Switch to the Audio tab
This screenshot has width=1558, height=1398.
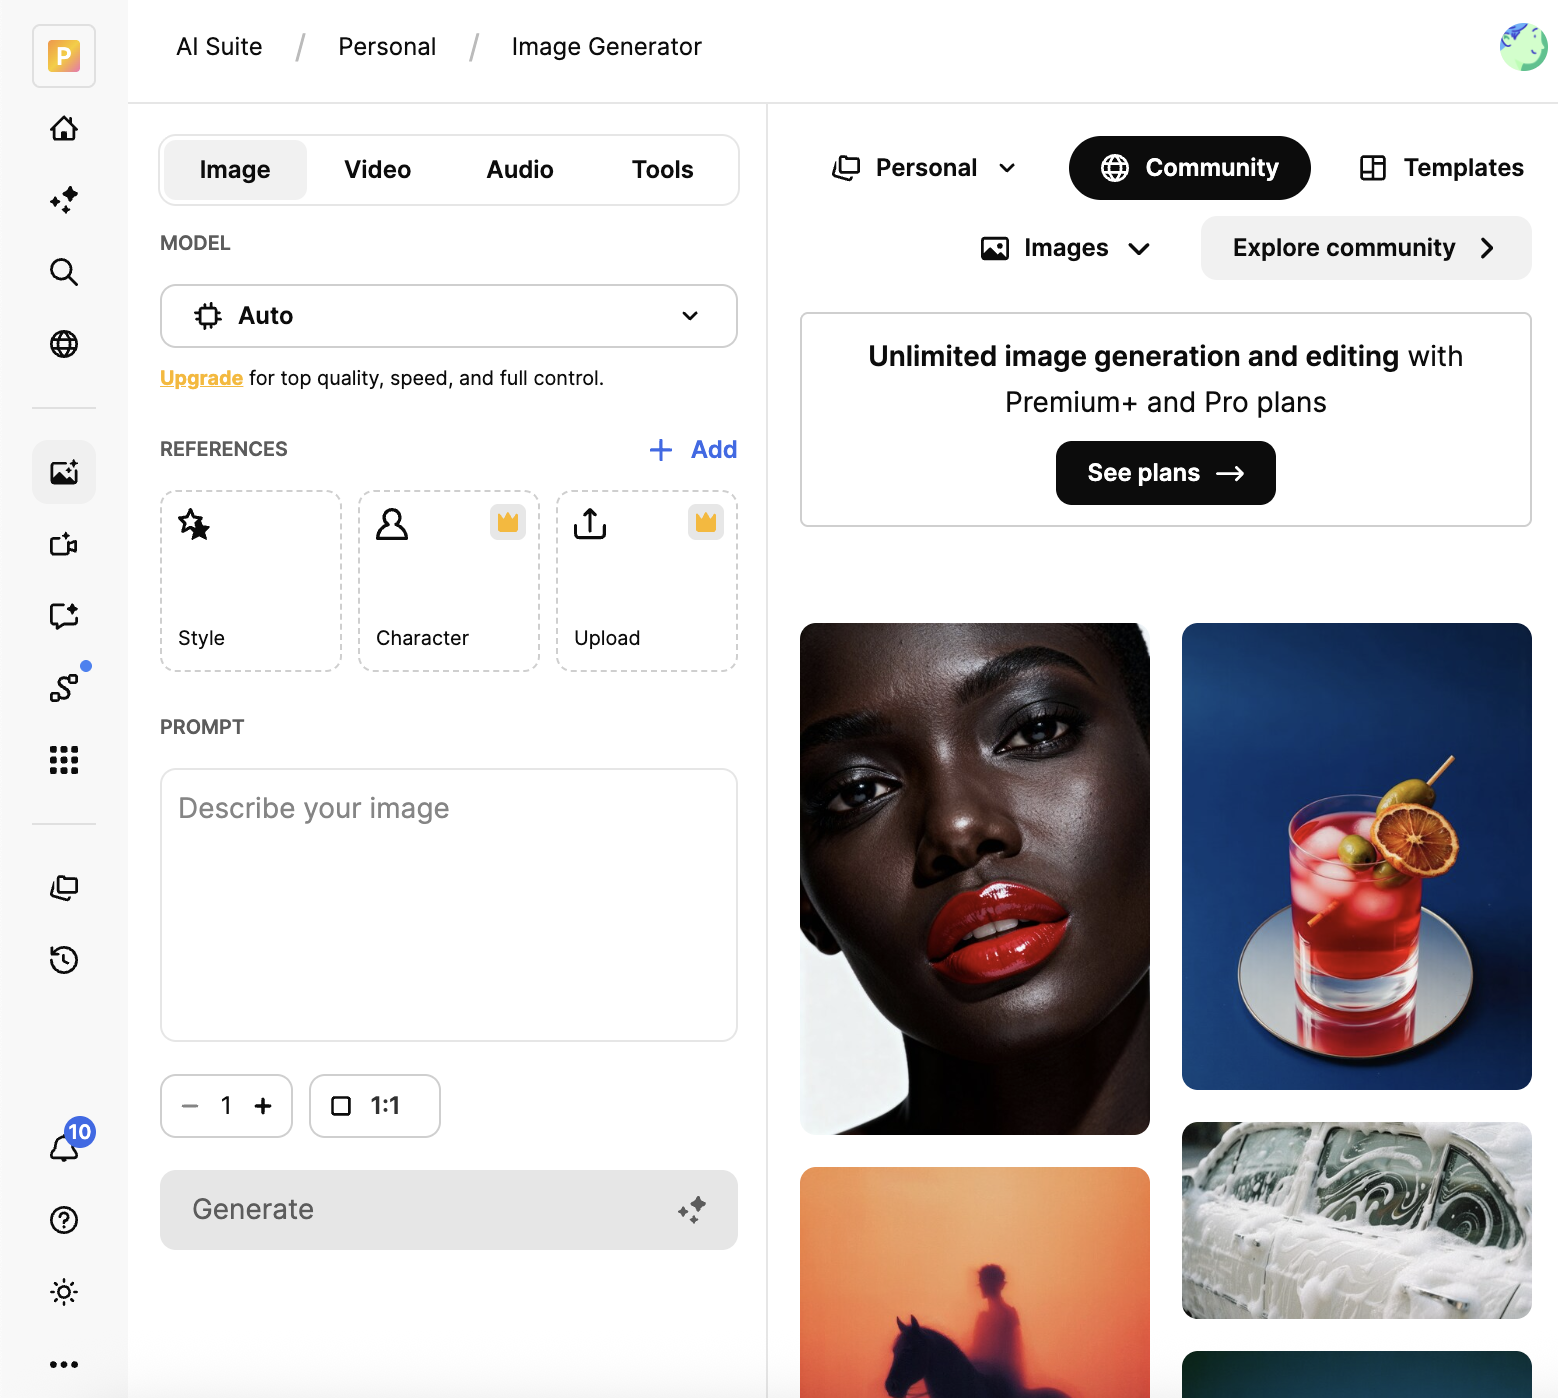pyautogui.click(x=519, y=170)
